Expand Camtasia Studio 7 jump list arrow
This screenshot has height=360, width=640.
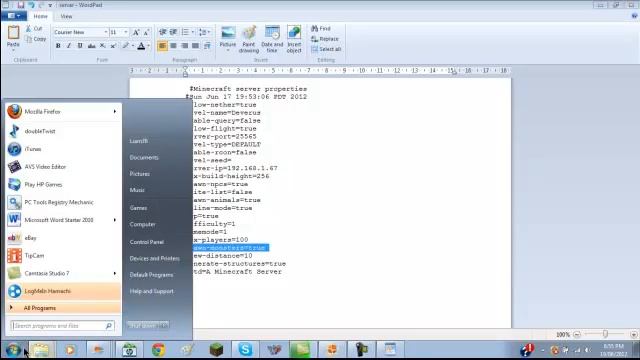[115, 273]
